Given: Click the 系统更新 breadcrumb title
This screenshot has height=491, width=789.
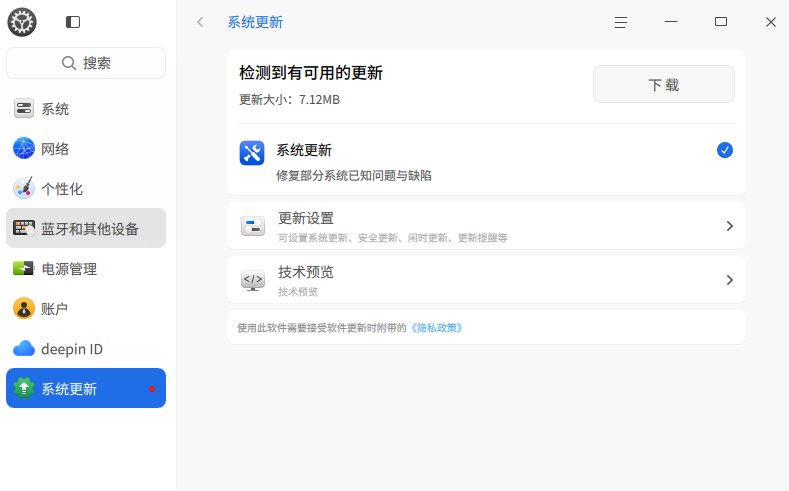Looking at the screenshot, I should click(x=255, y=22).
